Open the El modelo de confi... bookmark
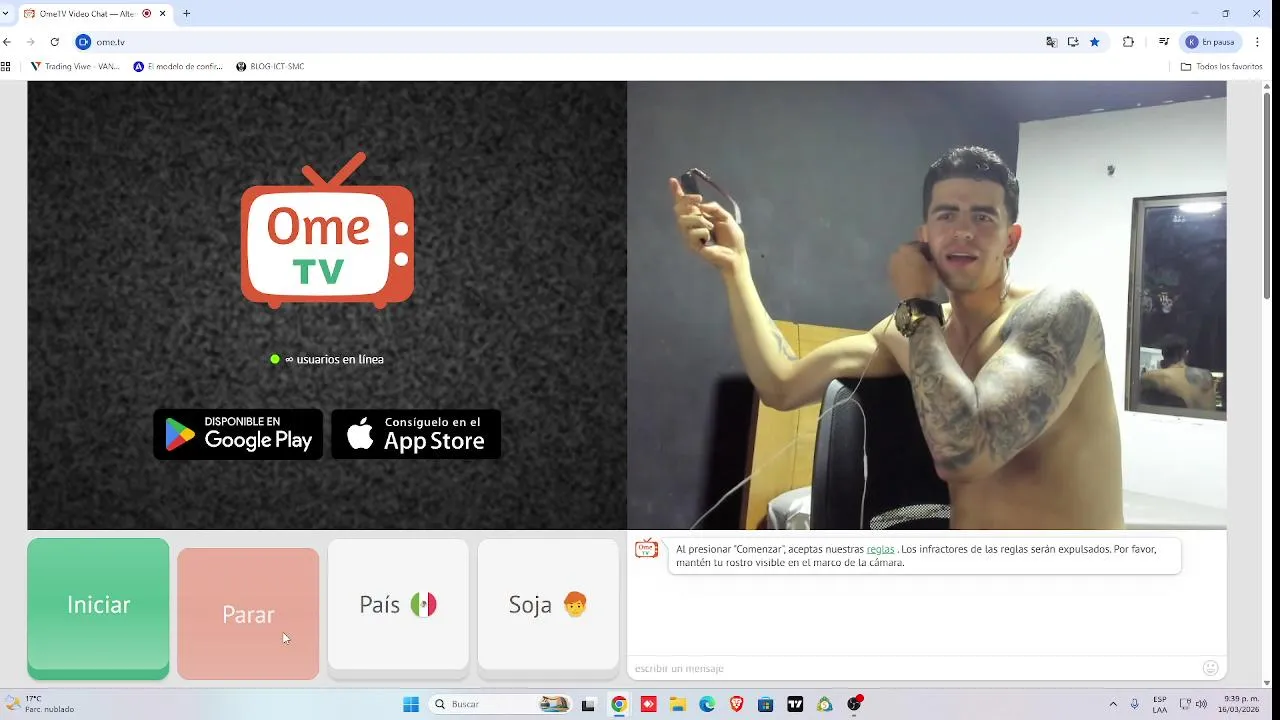The width and height of the screenshot is (1280, 720). (178, 67)
